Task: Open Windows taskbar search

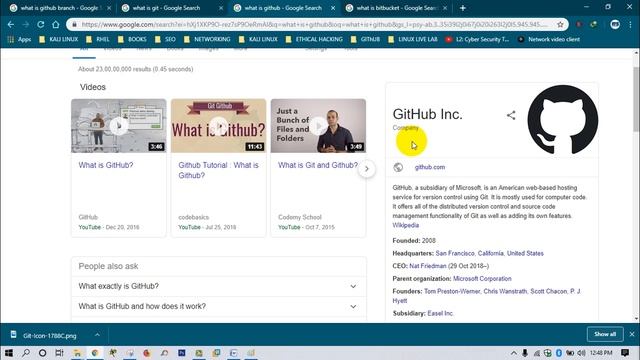Action: [26, 353]
